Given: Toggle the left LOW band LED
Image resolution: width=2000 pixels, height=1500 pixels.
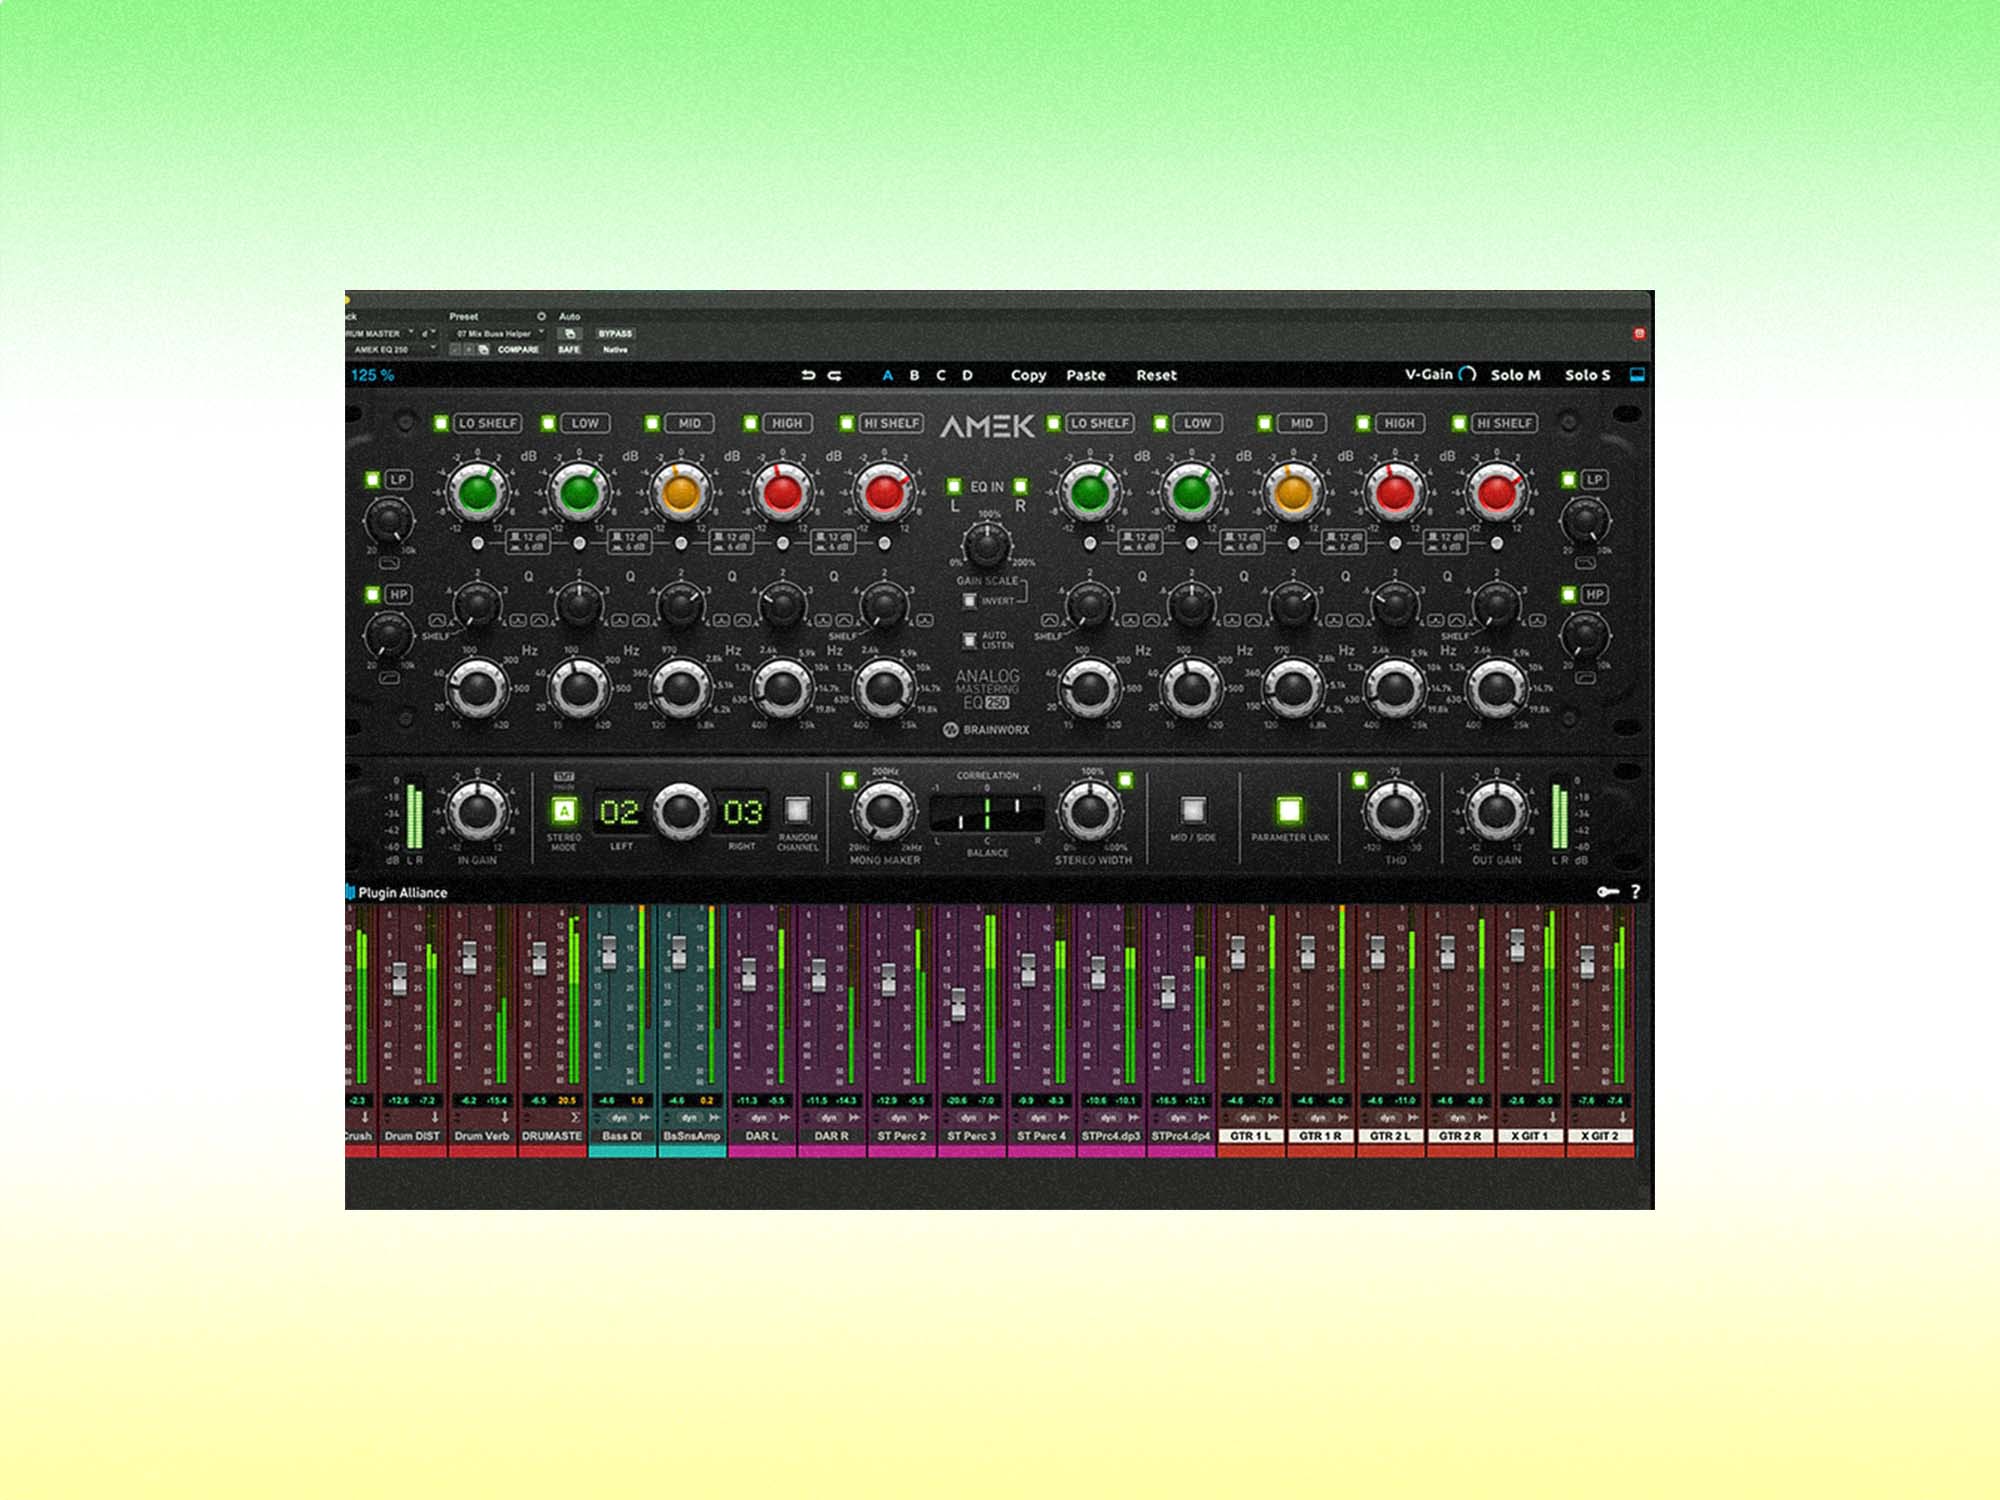Looking at the screenshot, I should coord(548,423).
